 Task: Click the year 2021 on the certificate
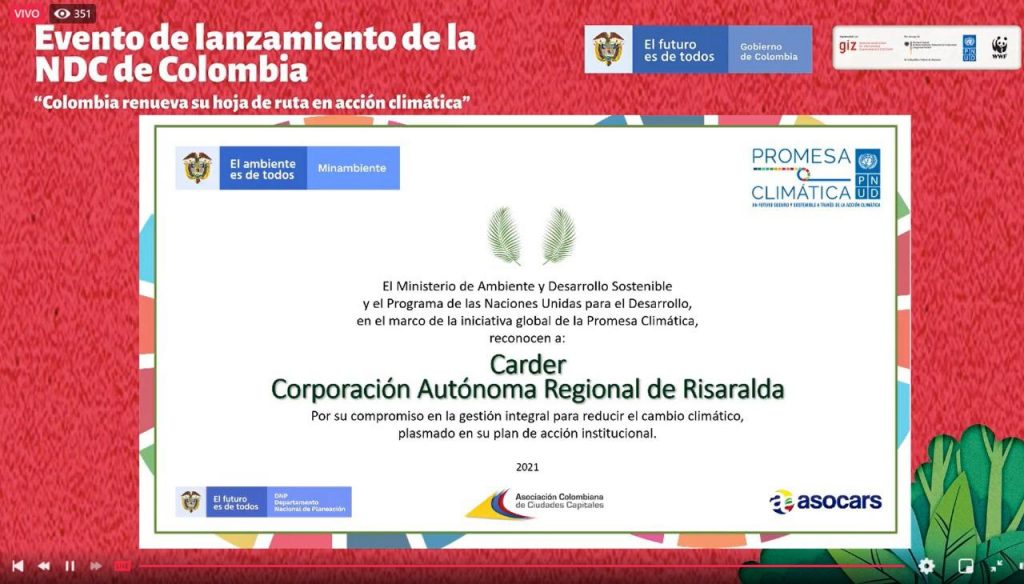point(528,467)
